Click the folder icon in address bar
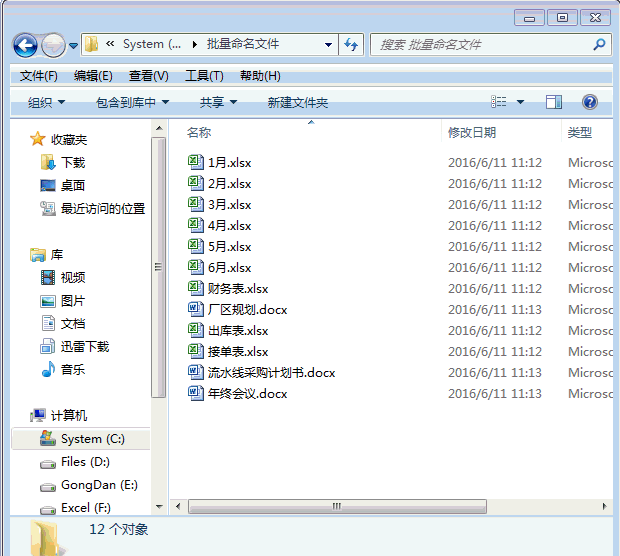The image size is (620, 556). pyautogui.click(x=92, y=44)
